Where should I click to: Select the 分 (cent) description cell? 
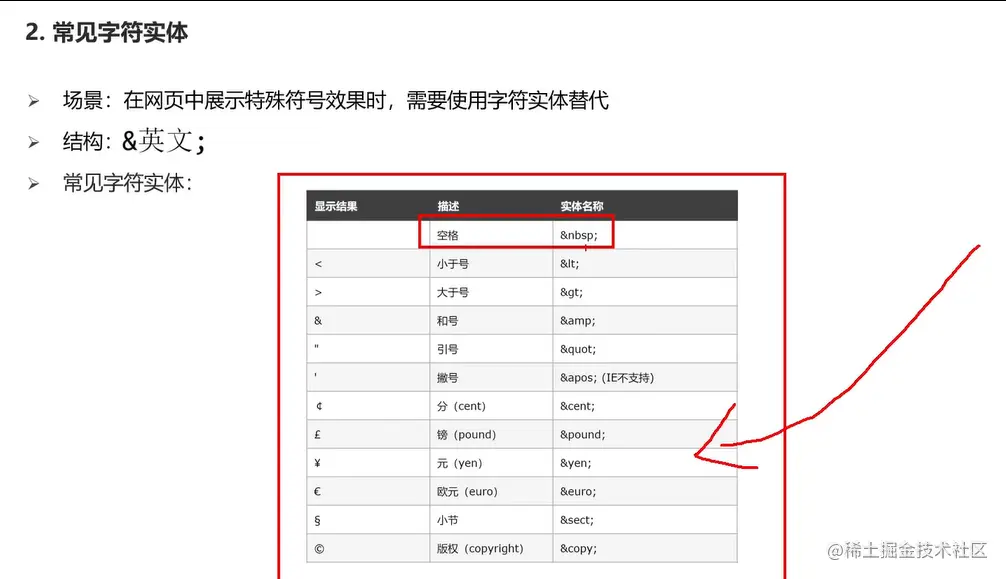pyautogui.click(x=460, y=406)
